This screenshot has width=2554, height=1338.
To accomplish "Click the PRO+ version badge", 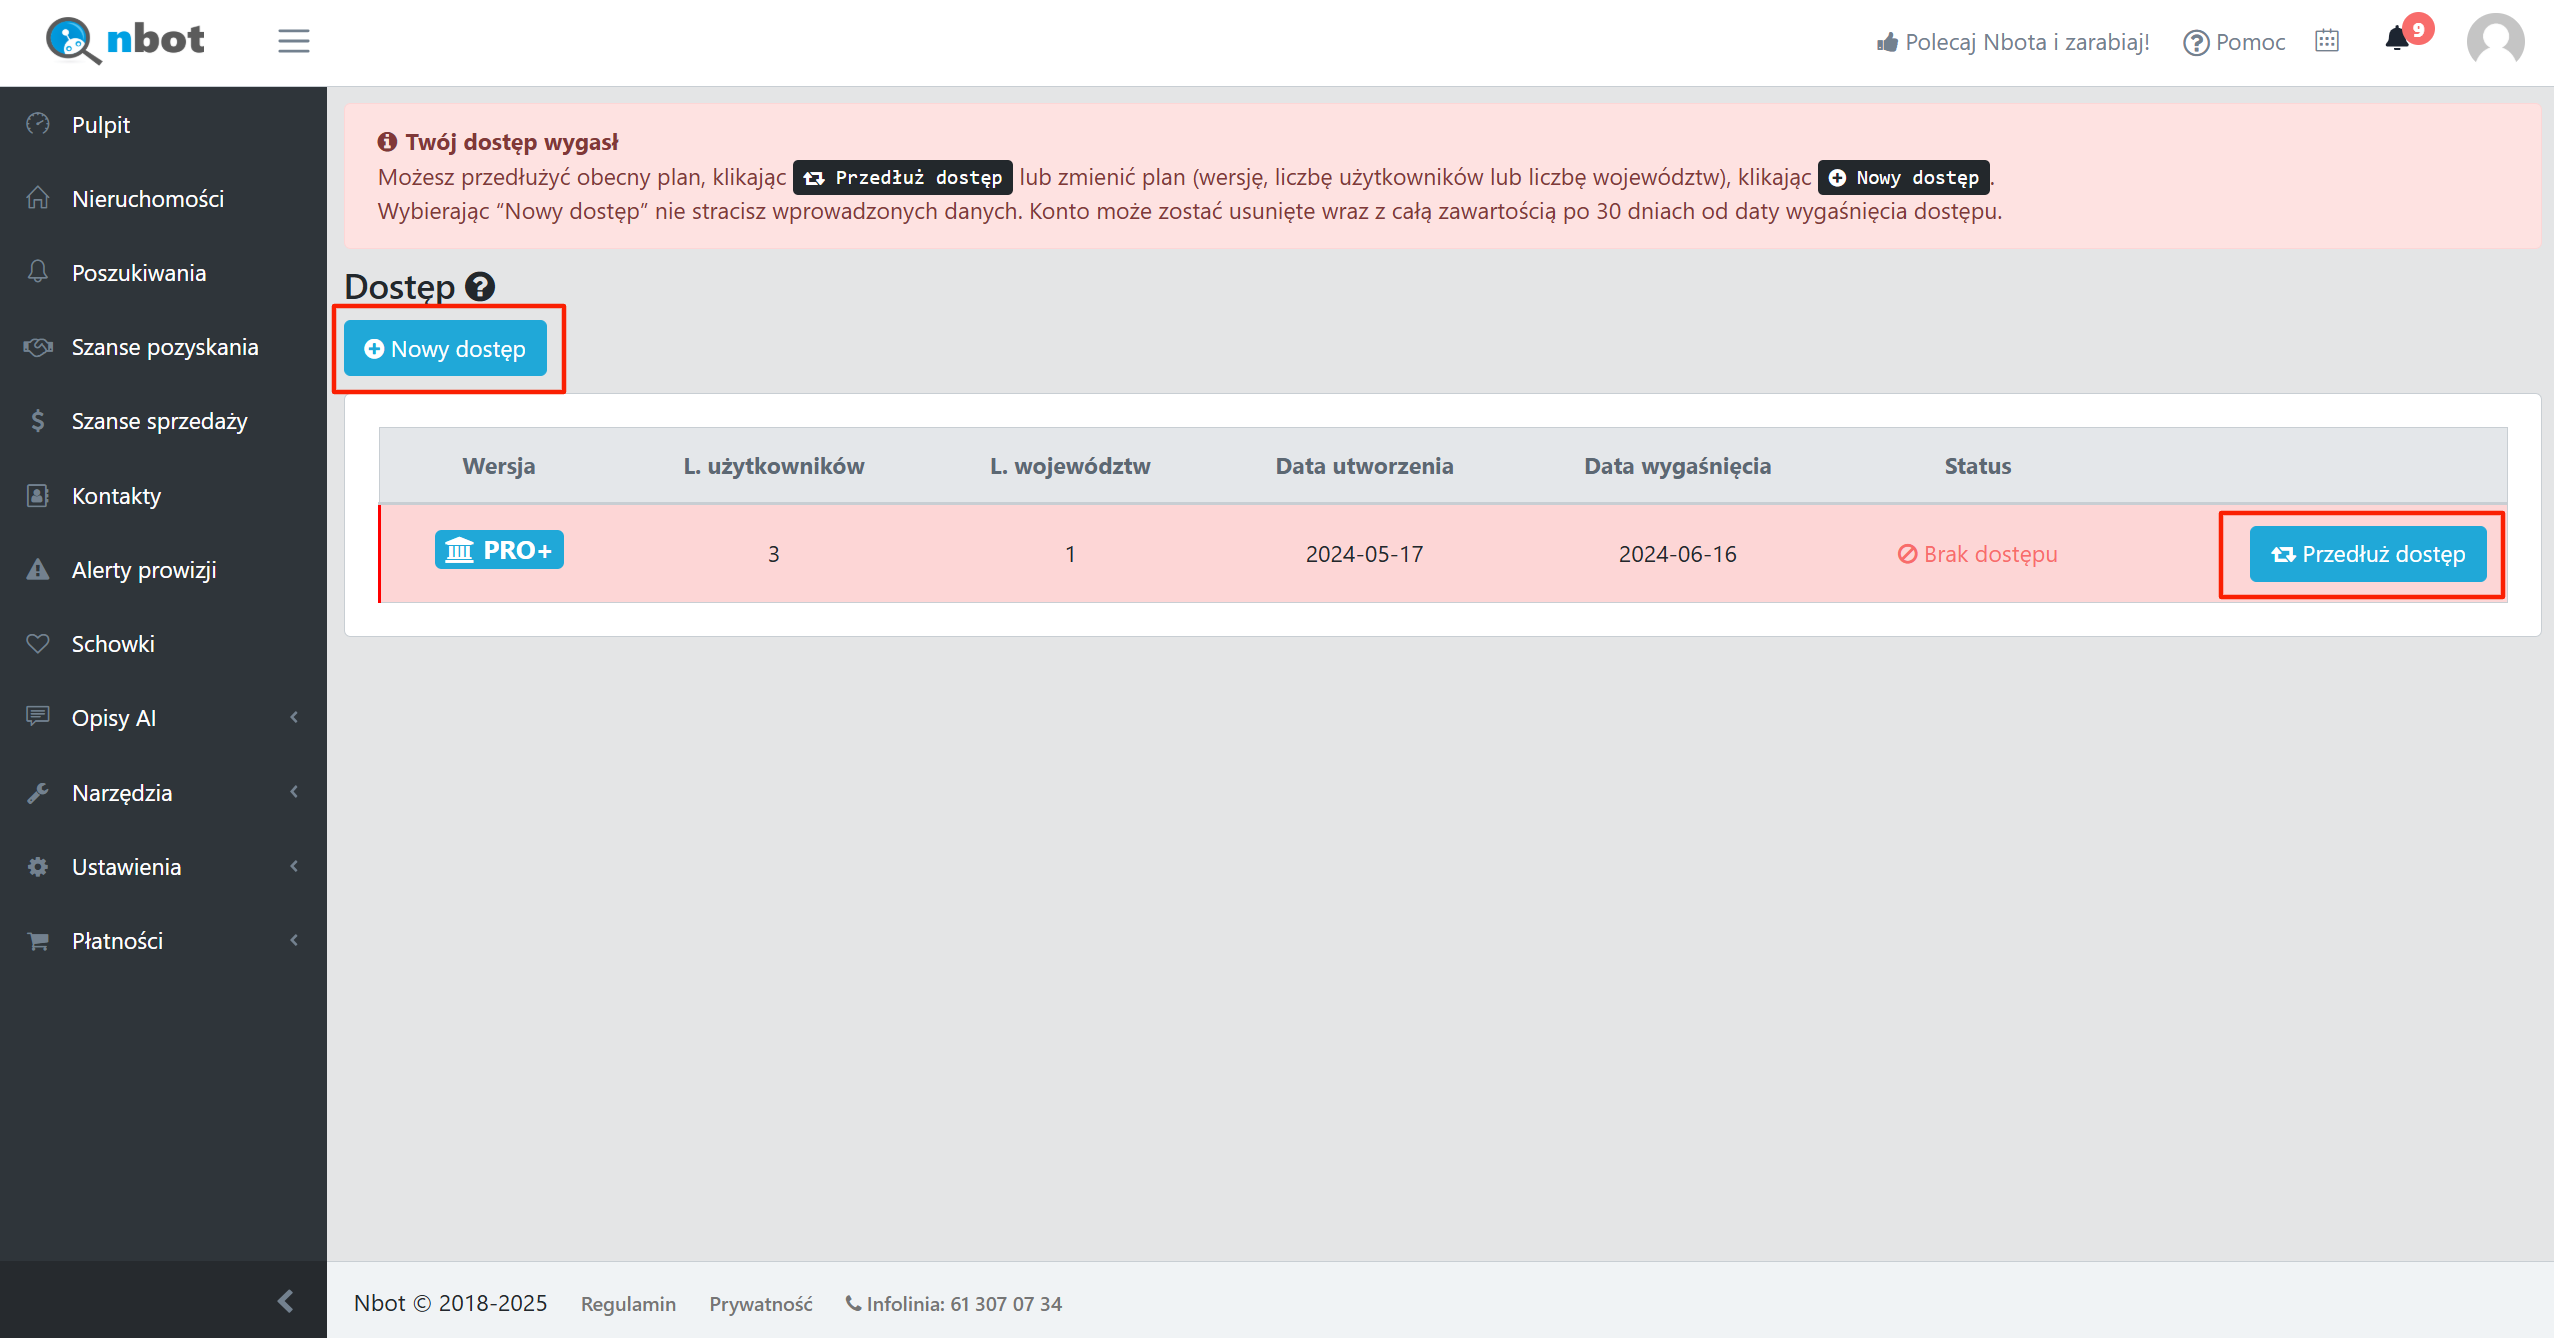I will coord(499,550).
